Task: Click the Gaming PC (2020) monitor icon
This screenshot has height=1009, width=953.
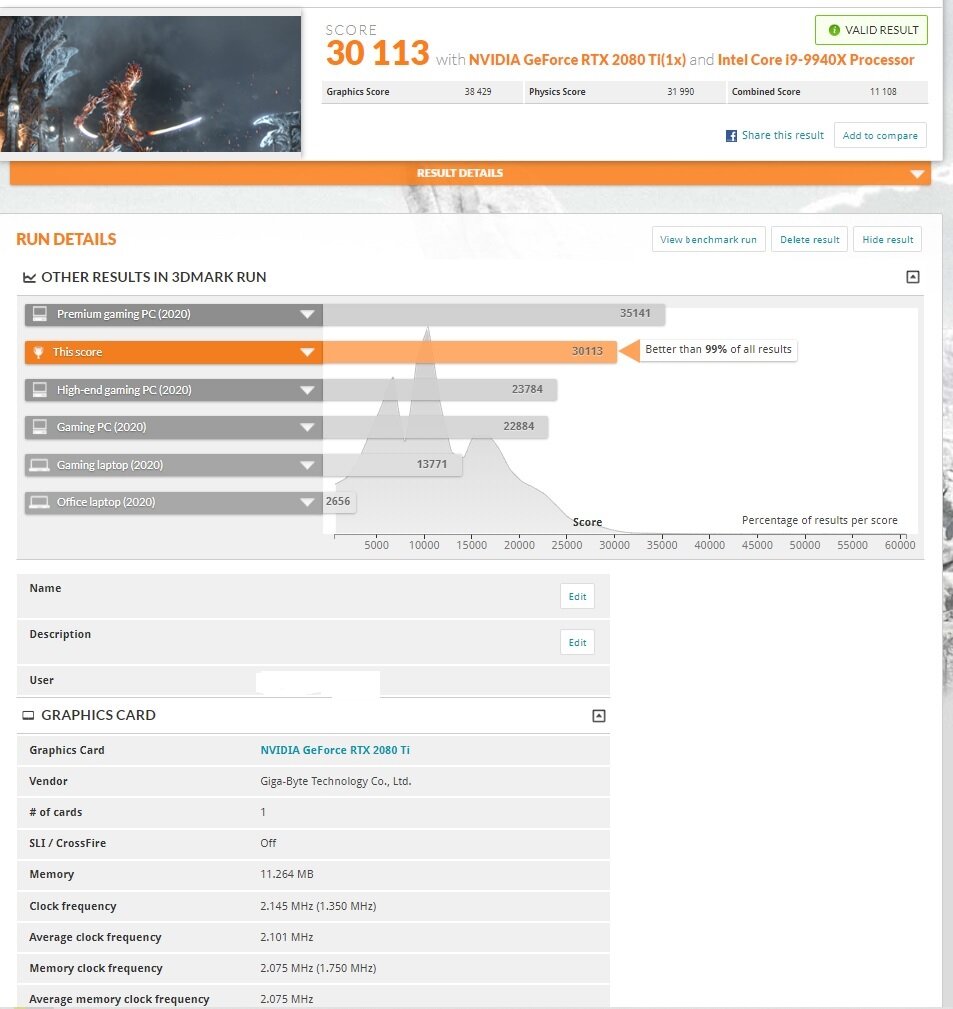Action: click(40, 427)
